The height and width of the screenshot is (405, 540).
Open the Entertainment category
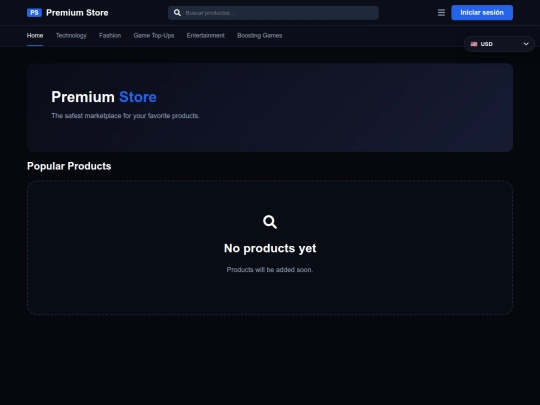point(206,35)
